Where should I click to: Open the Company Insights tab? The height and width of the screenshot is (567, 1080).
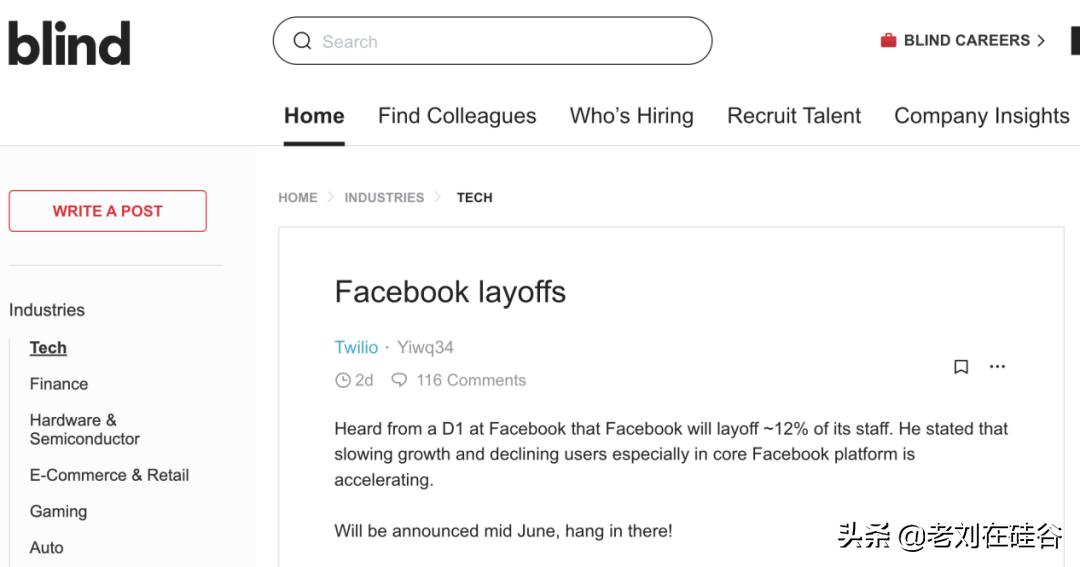click(981, 116)
